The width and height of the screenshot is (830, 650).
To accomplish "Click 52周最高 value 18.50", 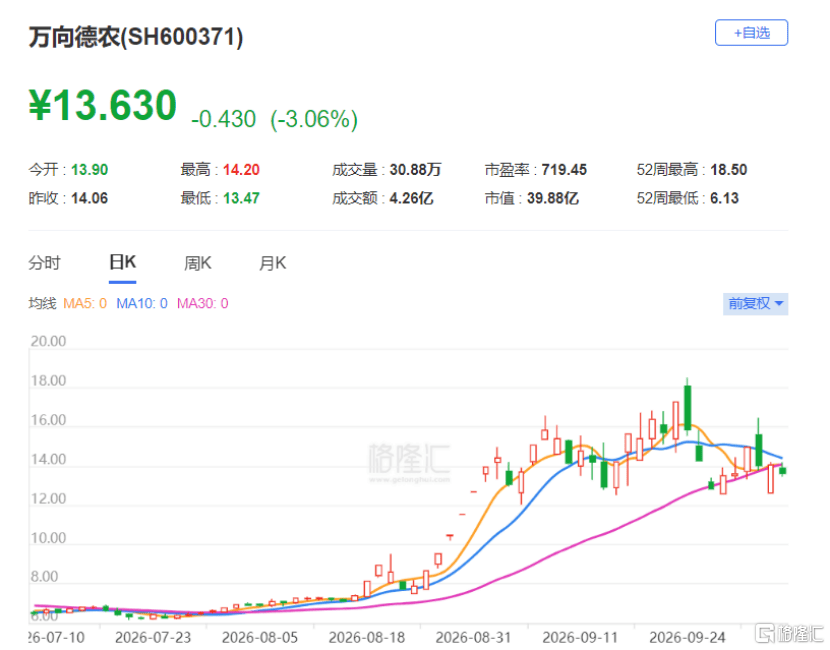I will [x=729, y=170].
